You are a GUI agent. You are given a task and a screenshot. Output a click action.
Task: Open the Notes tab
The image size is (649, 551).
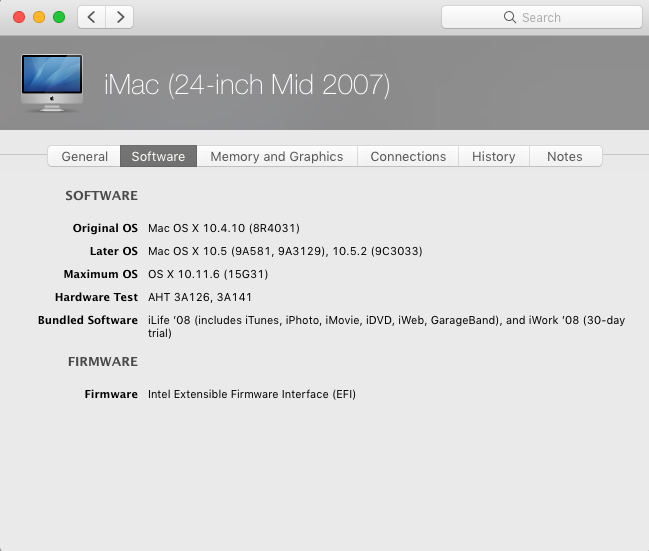565,156
